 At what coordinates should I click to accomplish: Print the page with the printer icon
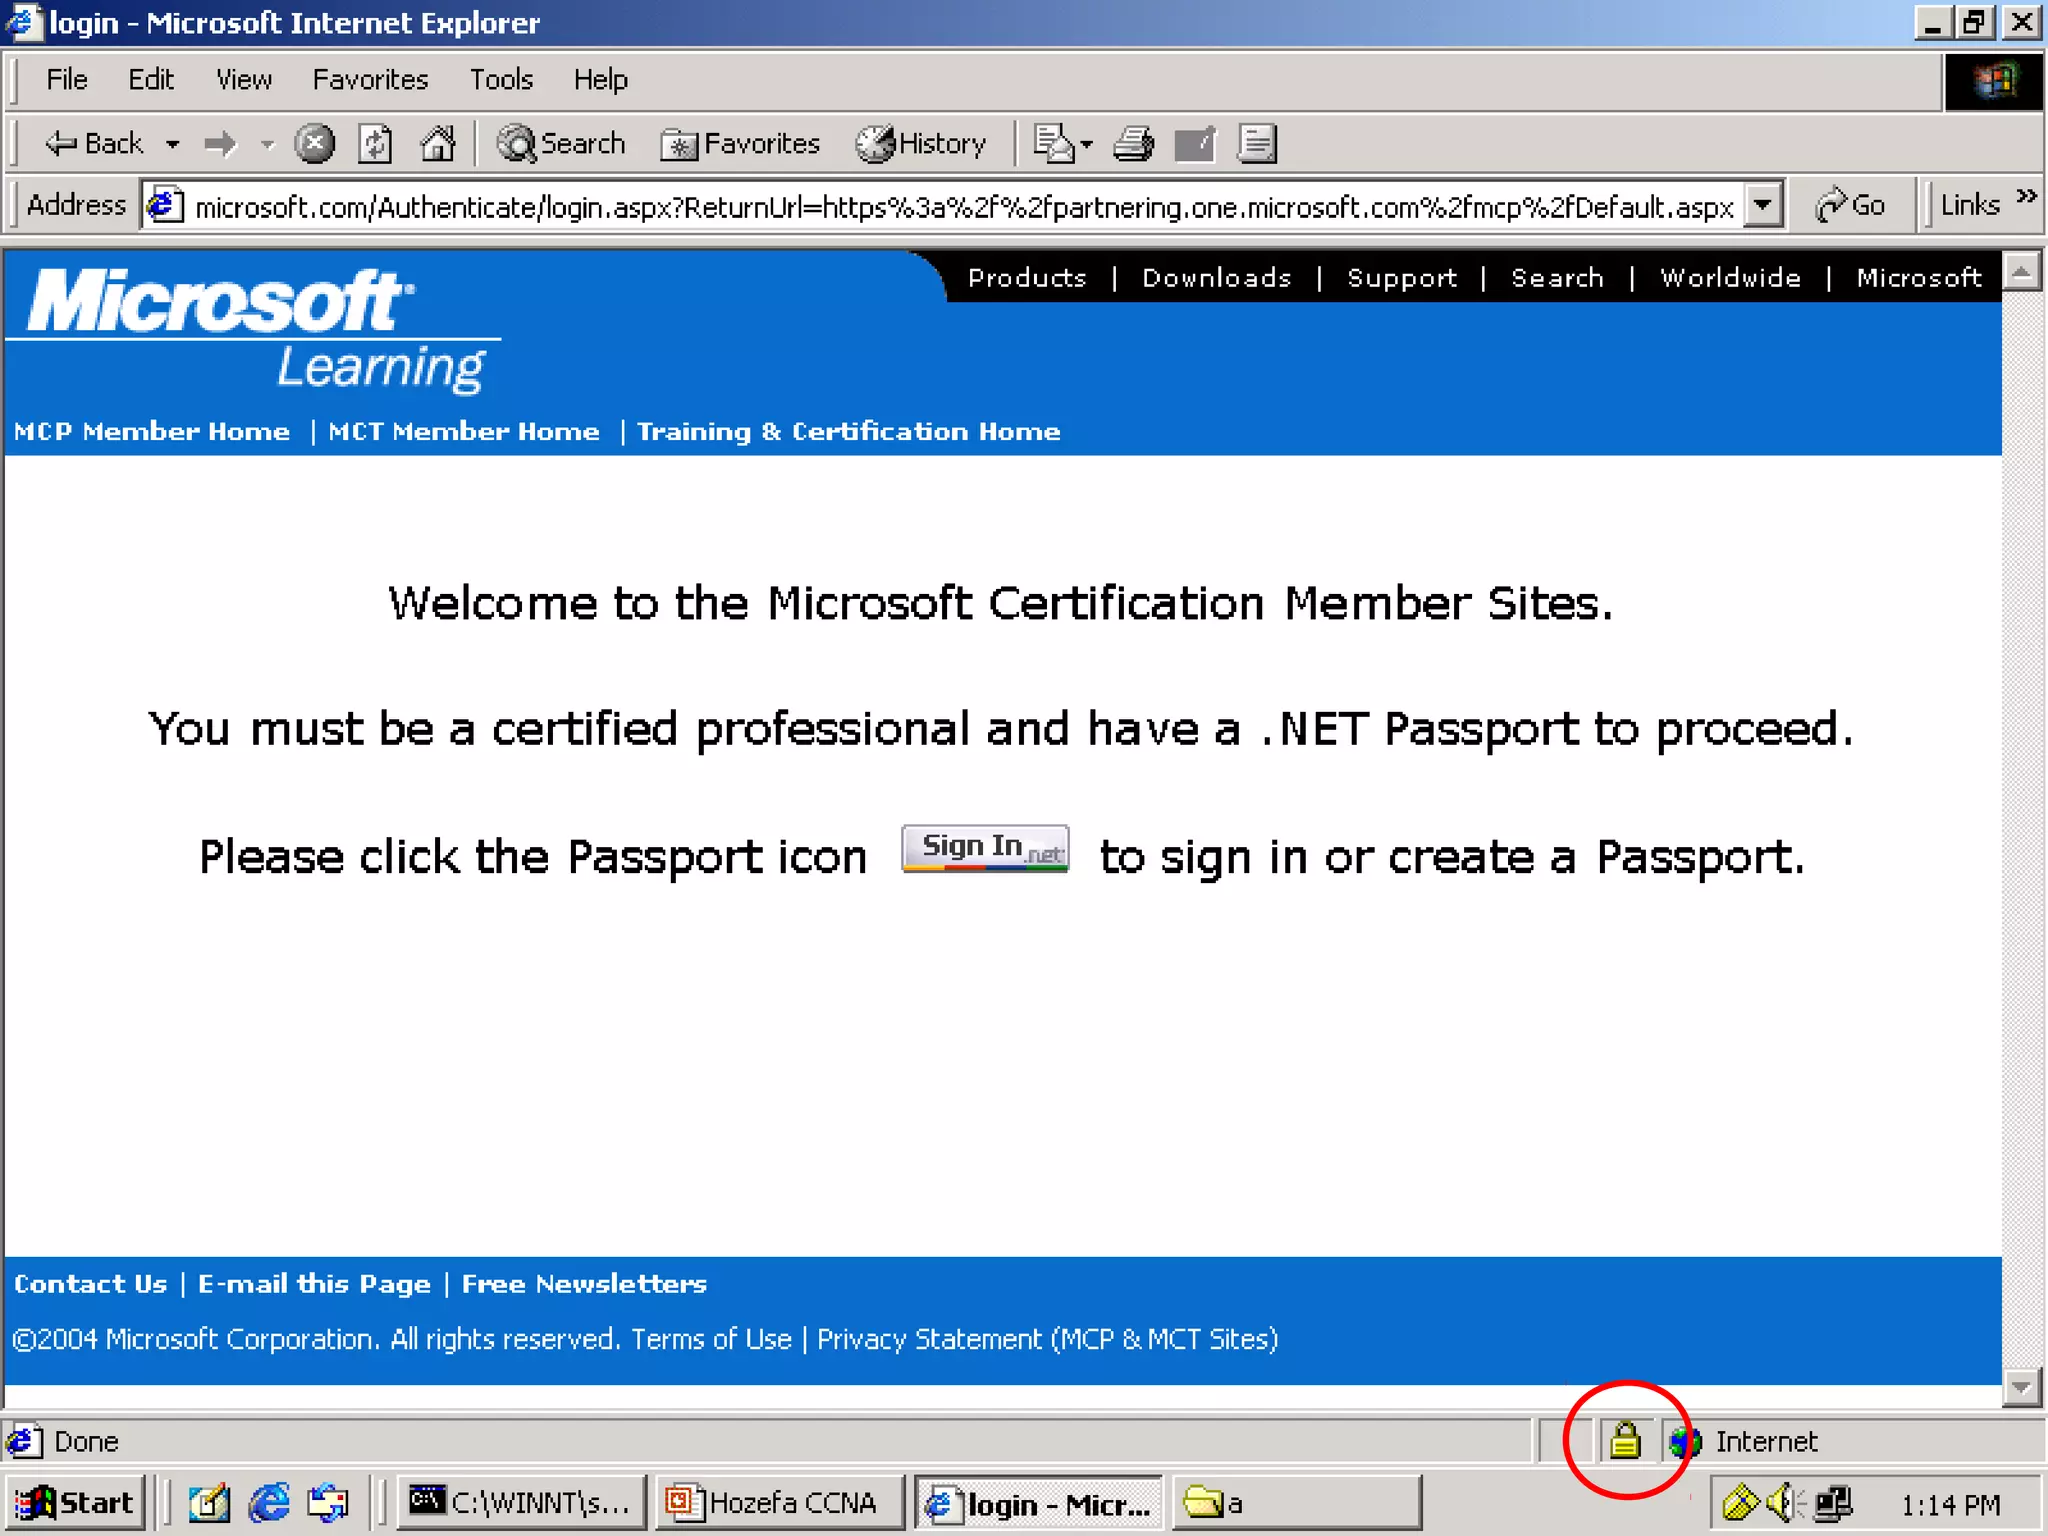1133,144
